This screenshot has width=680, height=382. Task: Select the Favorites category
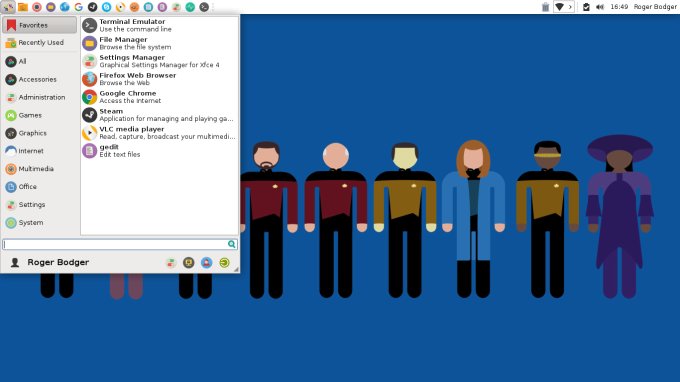click(x=39, y=25)
